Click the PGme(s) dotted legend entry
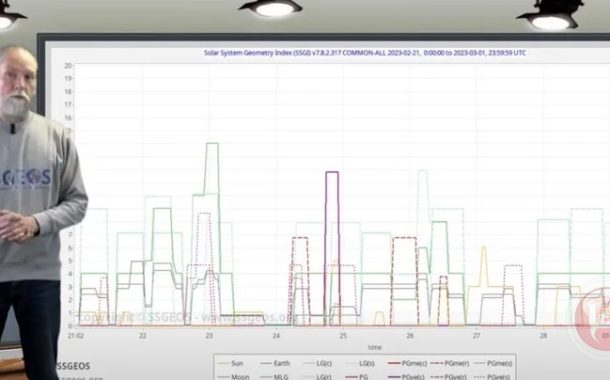 pos(493,363)
